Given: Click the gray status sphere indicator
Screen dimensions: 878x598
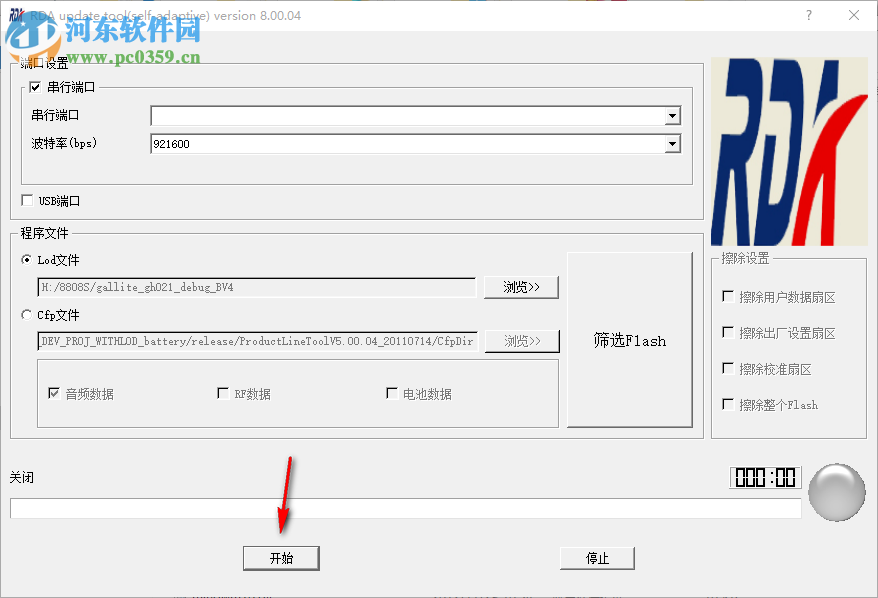Looking at the screenshot, I should [x=836, y=492].
